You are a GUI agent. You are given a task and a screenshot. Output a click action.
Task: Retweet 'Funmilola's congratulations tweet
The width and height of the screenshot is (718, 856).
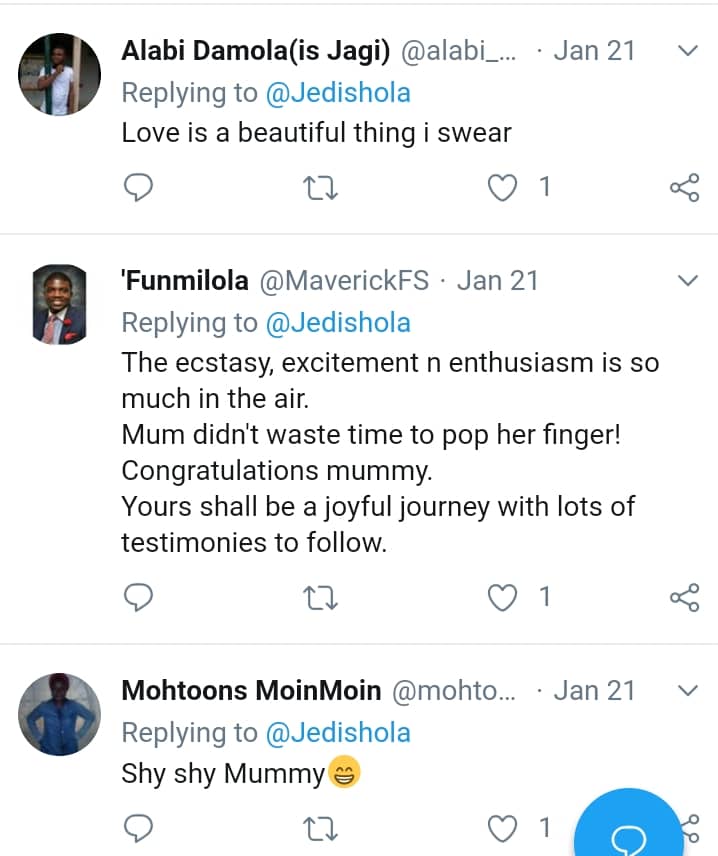pyautogui.click(x=321, y=597)
